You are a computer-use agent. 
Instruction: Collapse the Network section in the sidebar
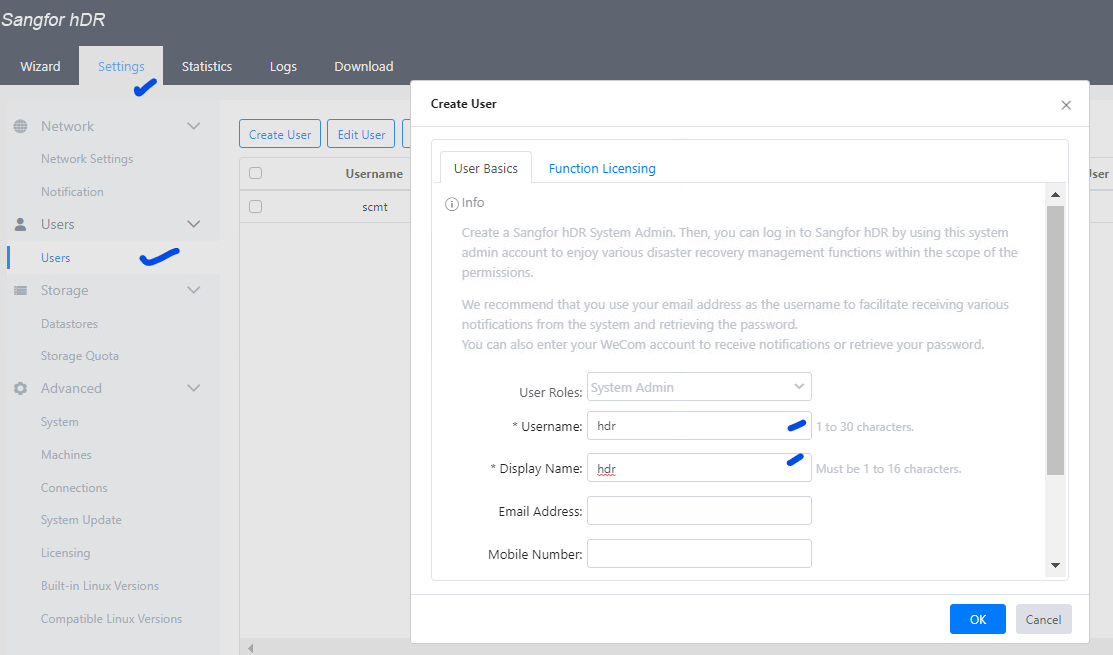coord(193,126)
